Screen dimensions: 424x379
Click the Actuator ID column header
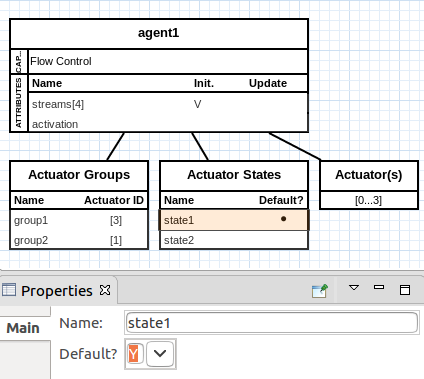pyautogui.click(x=114, y=200)
